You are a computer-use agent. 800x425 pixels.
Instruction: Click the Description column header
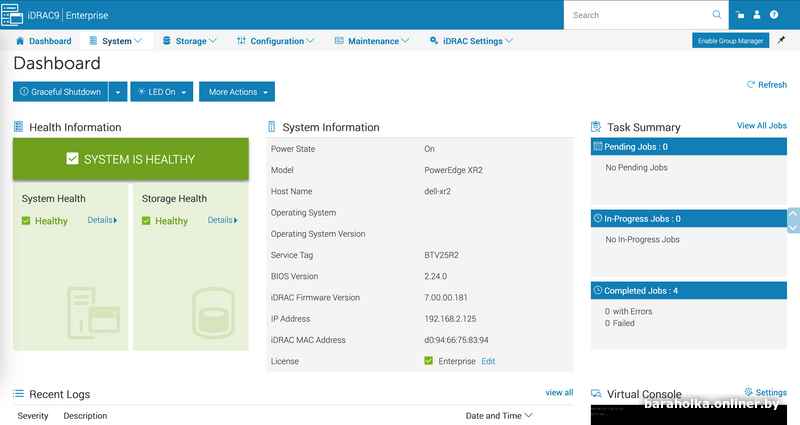pyautogui.click(x=85, y=416)
